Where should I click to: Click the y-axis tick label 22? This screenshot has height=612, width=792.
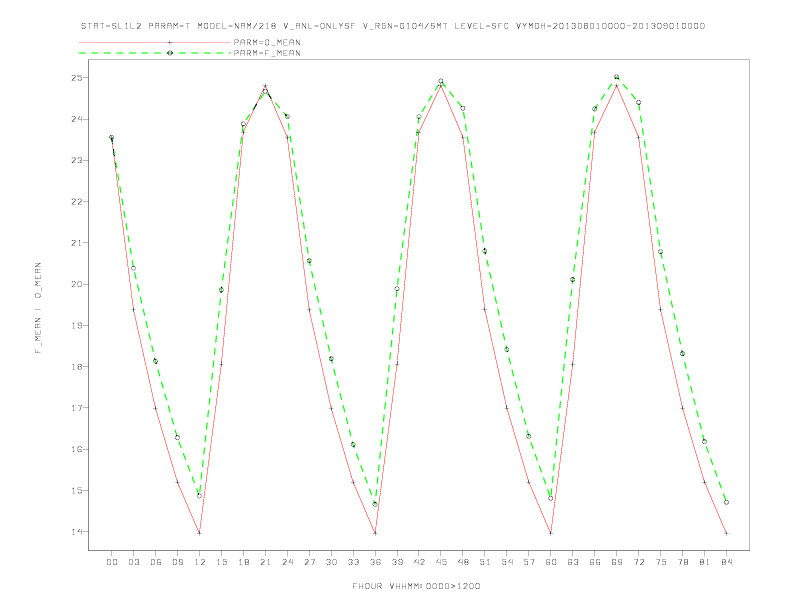77,201
